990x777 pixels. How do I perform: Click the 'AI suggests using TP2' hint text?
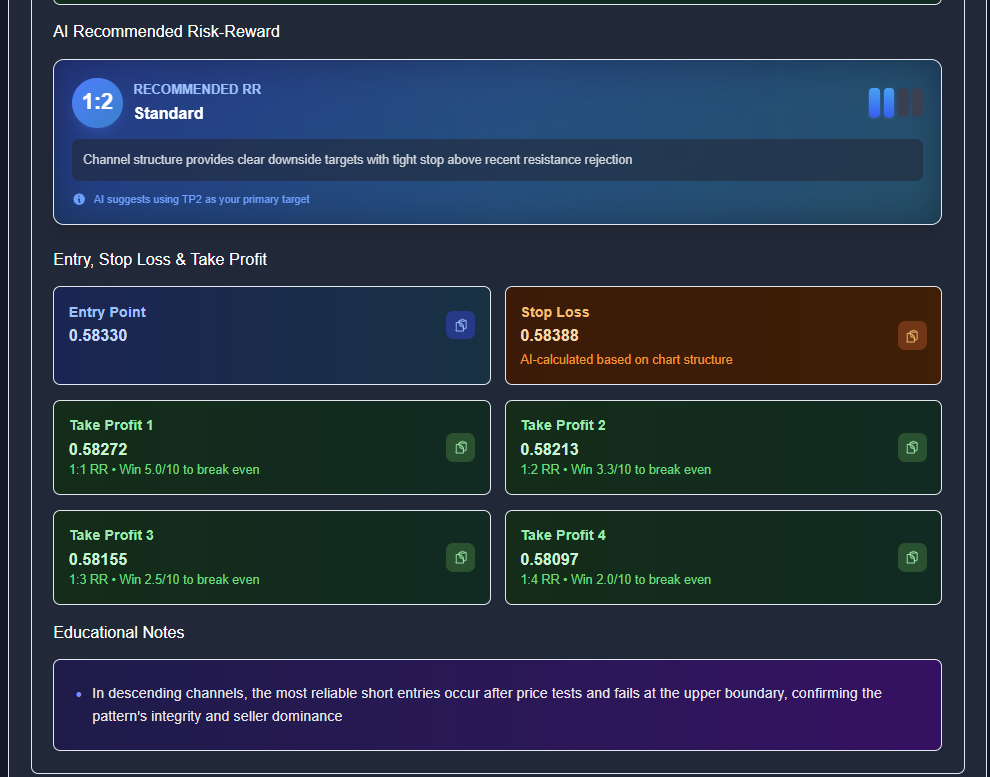click(x=201, y=199)
